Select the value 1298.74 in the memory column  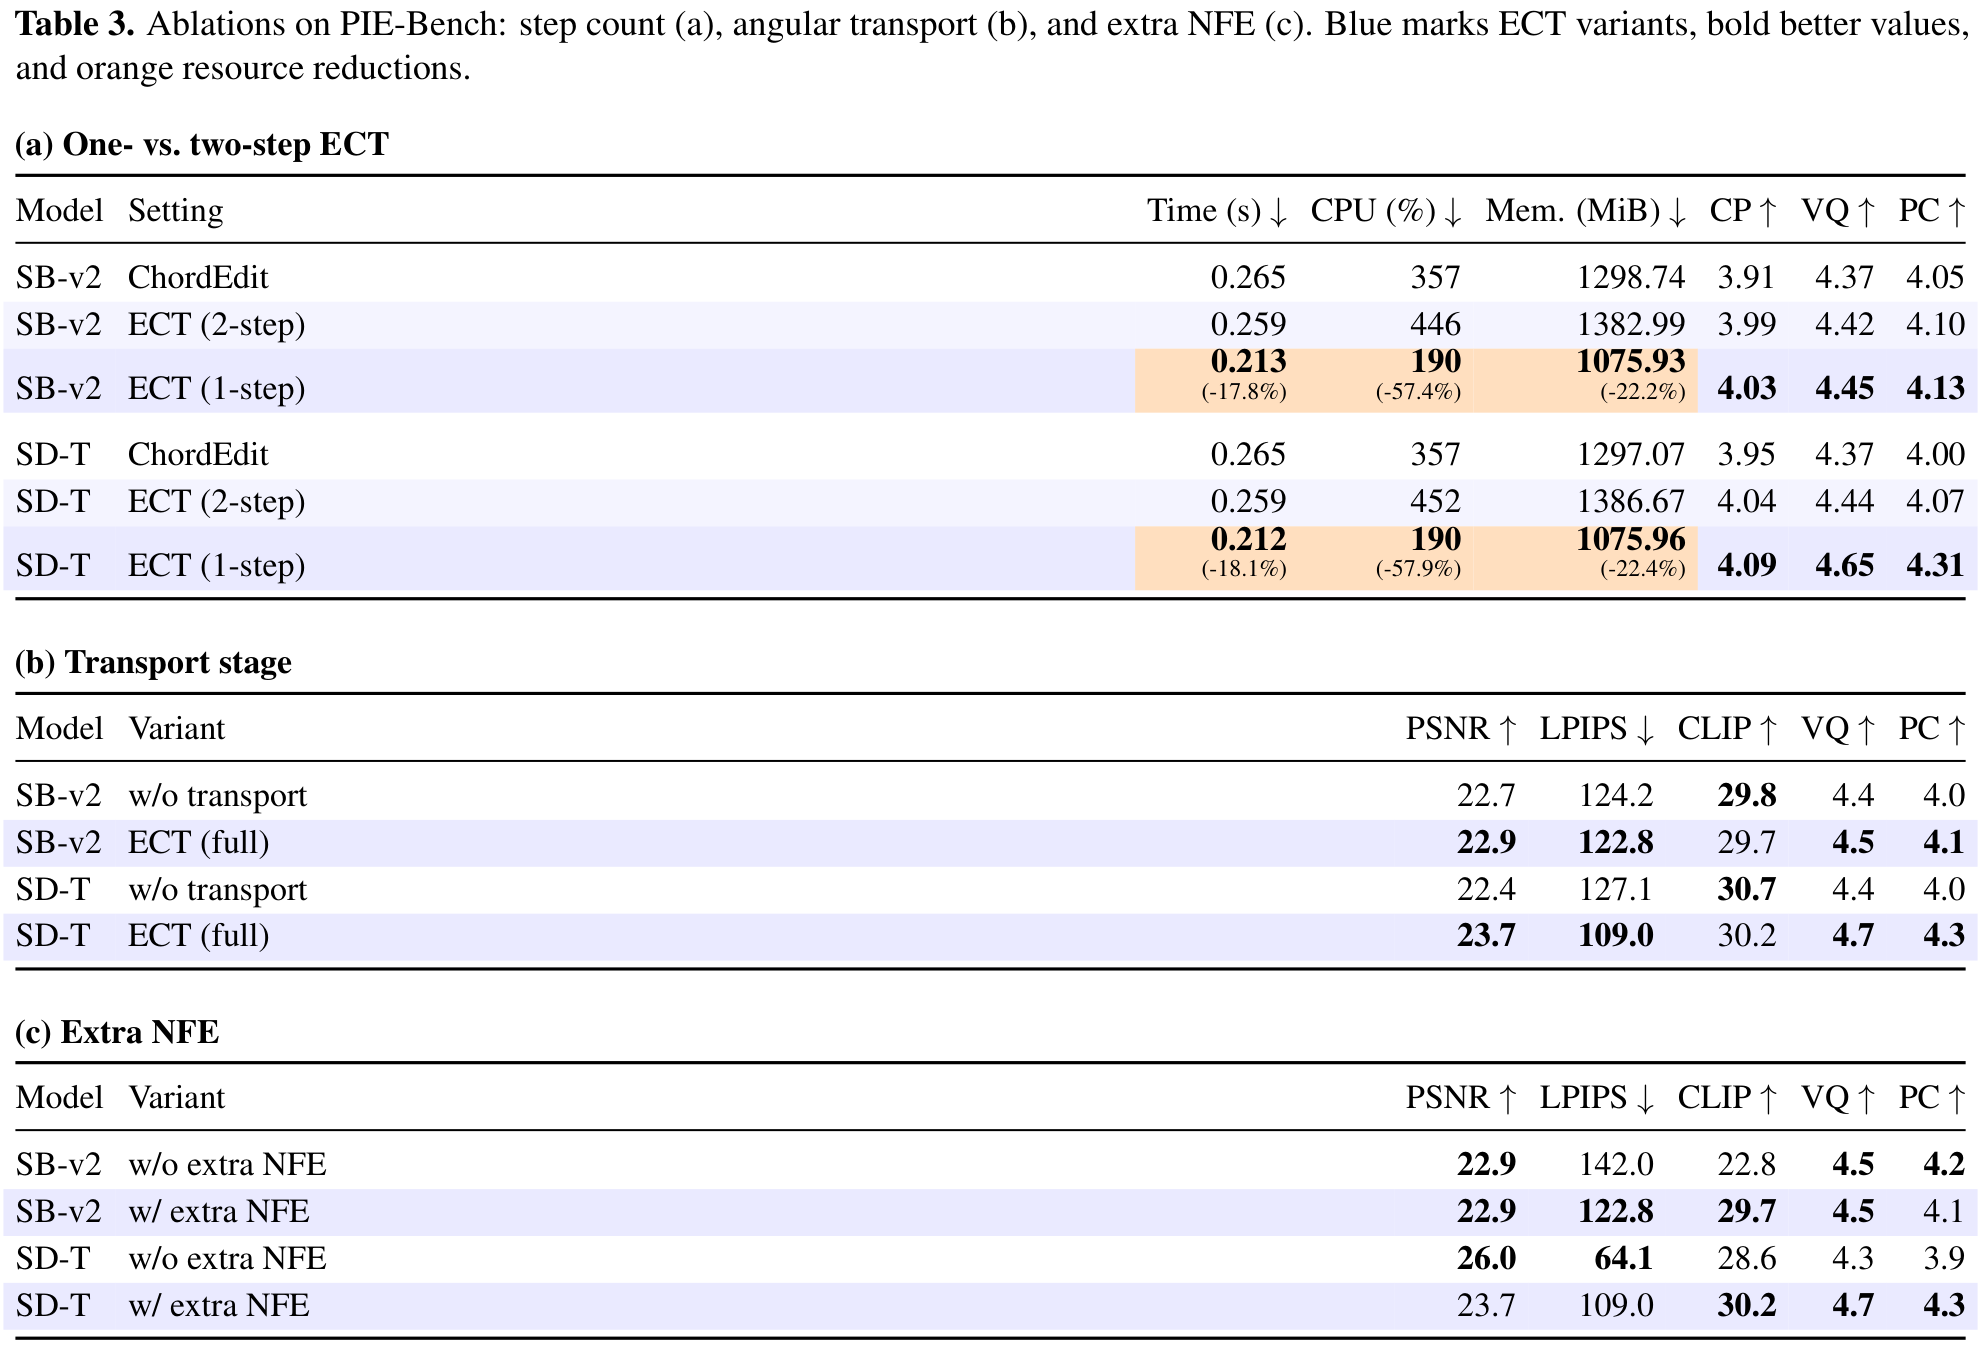(x=1631, y=277)
